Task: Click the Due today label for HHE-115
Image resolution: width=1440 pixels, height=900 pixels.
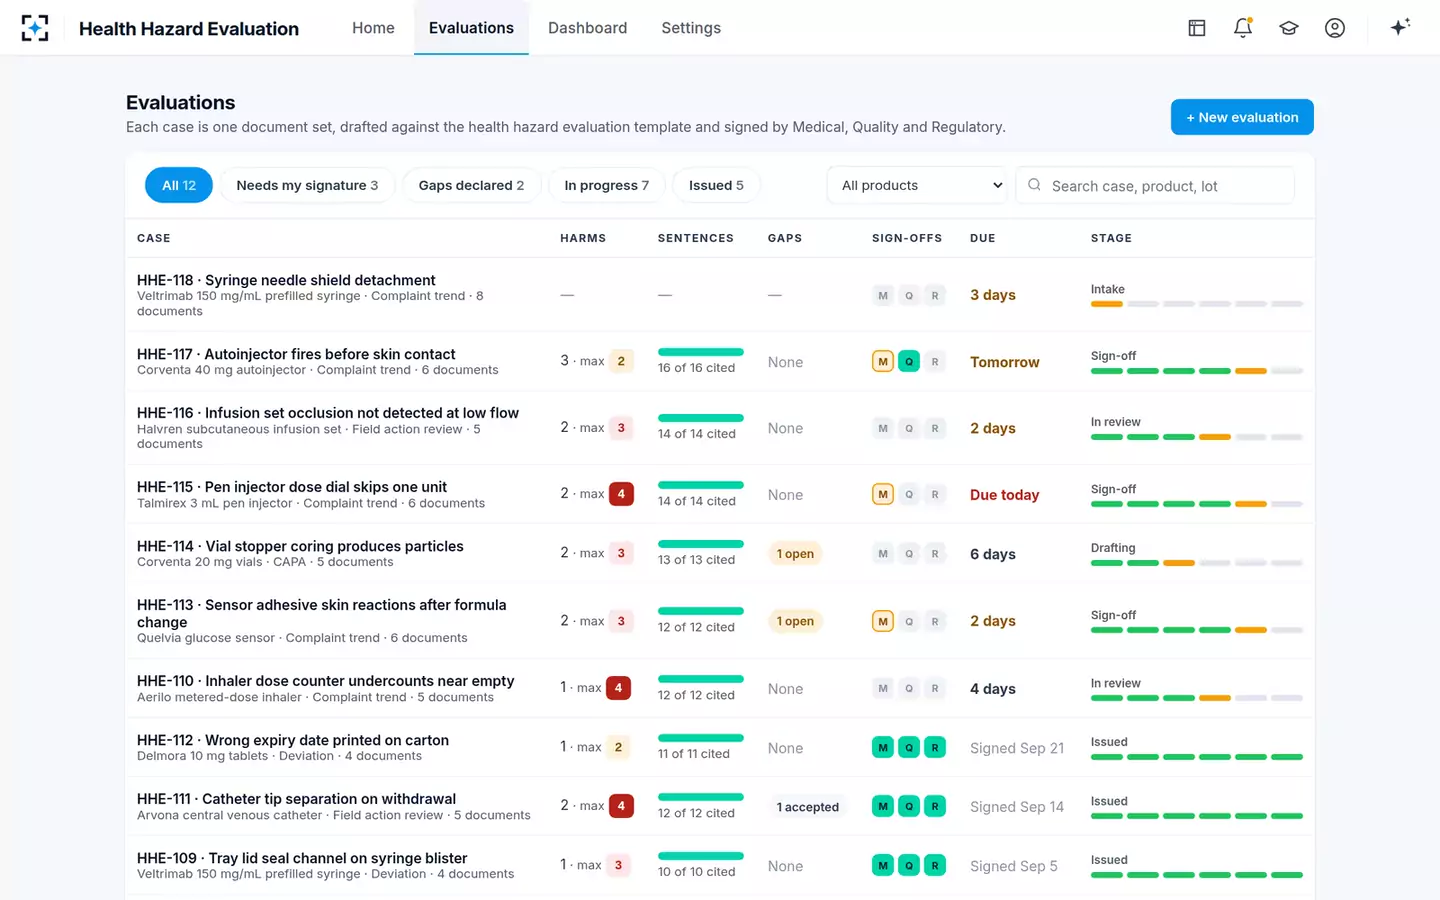Action: click(1004, 495)
